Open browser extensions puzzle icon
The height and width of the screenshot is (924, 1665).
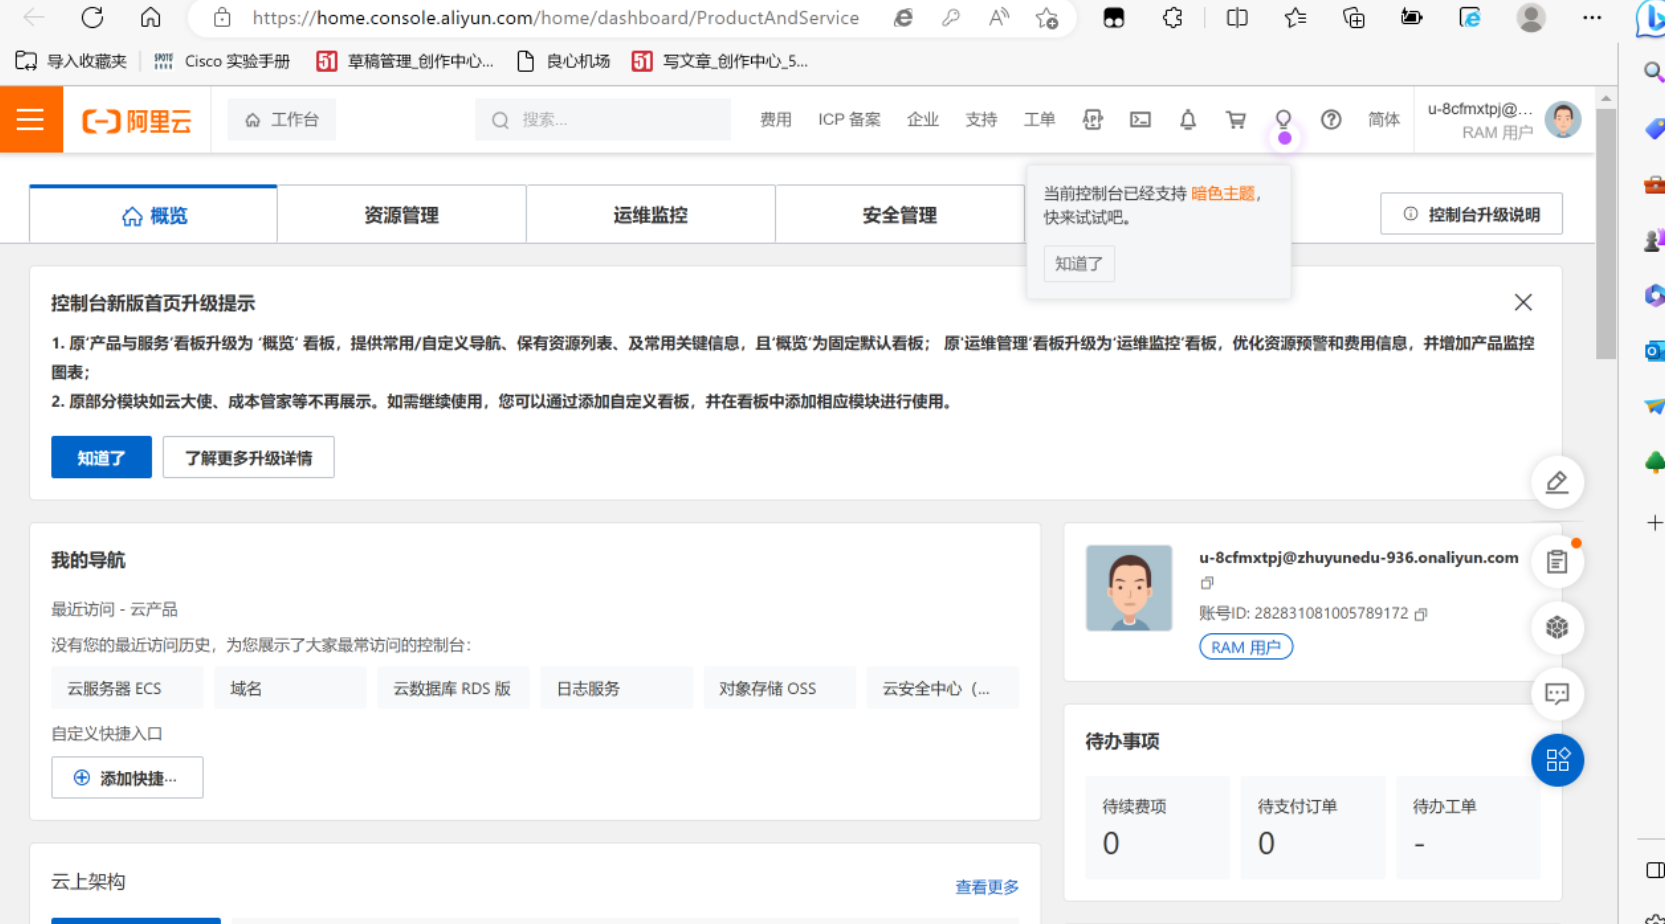coord(1172,17)
